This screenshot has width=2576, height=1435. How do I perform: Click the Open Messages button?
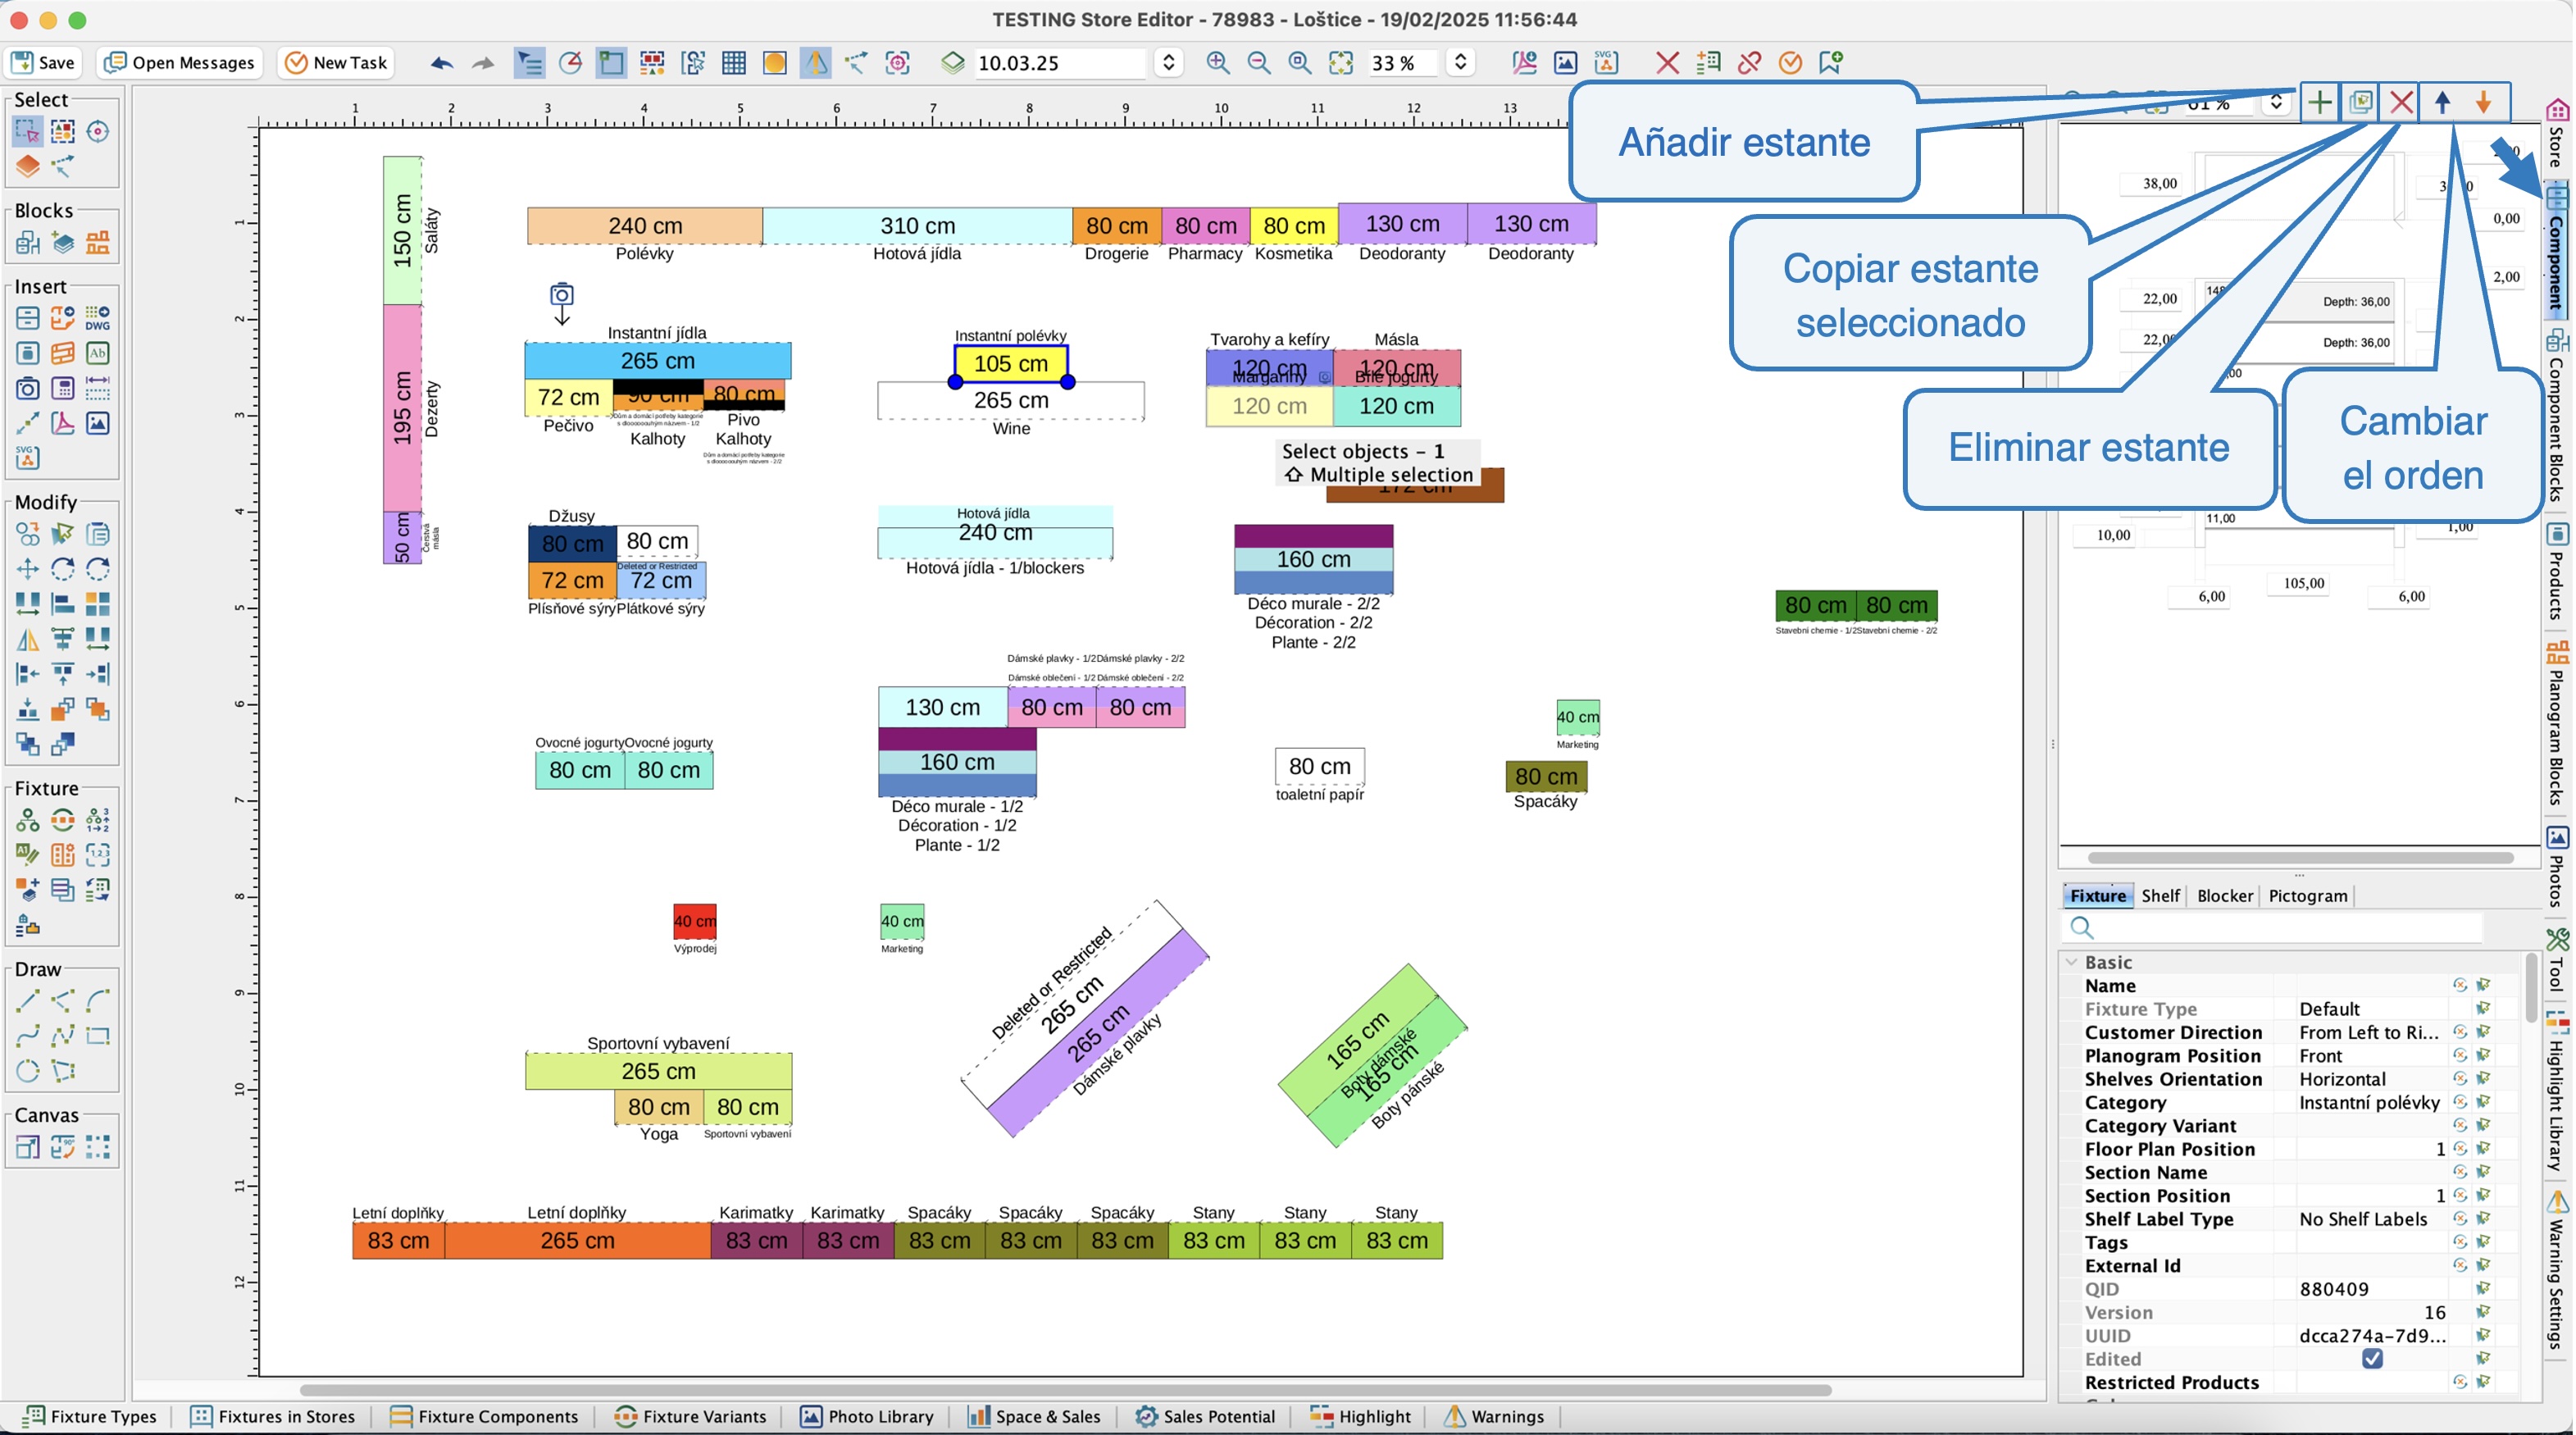180,63
